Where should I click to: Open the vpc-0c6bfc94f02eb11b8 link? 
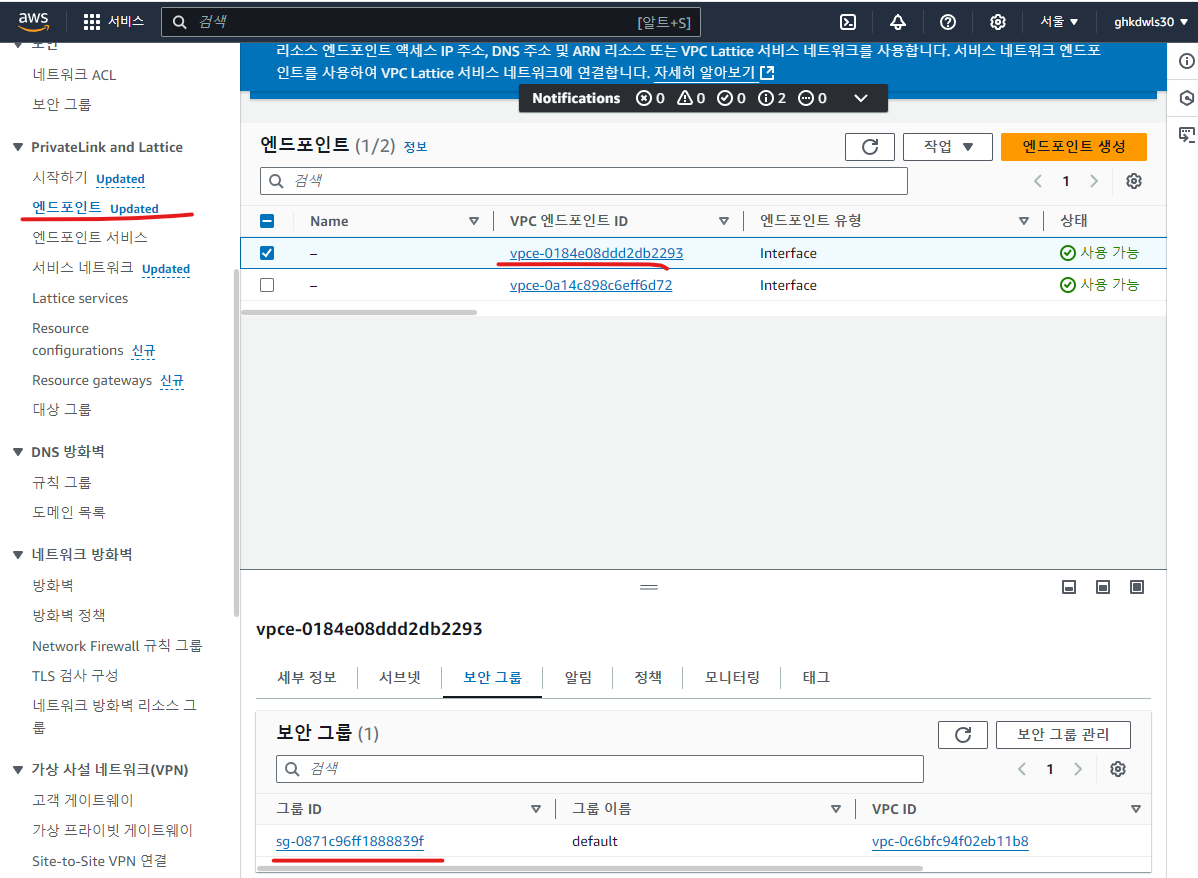coord(950,841)
